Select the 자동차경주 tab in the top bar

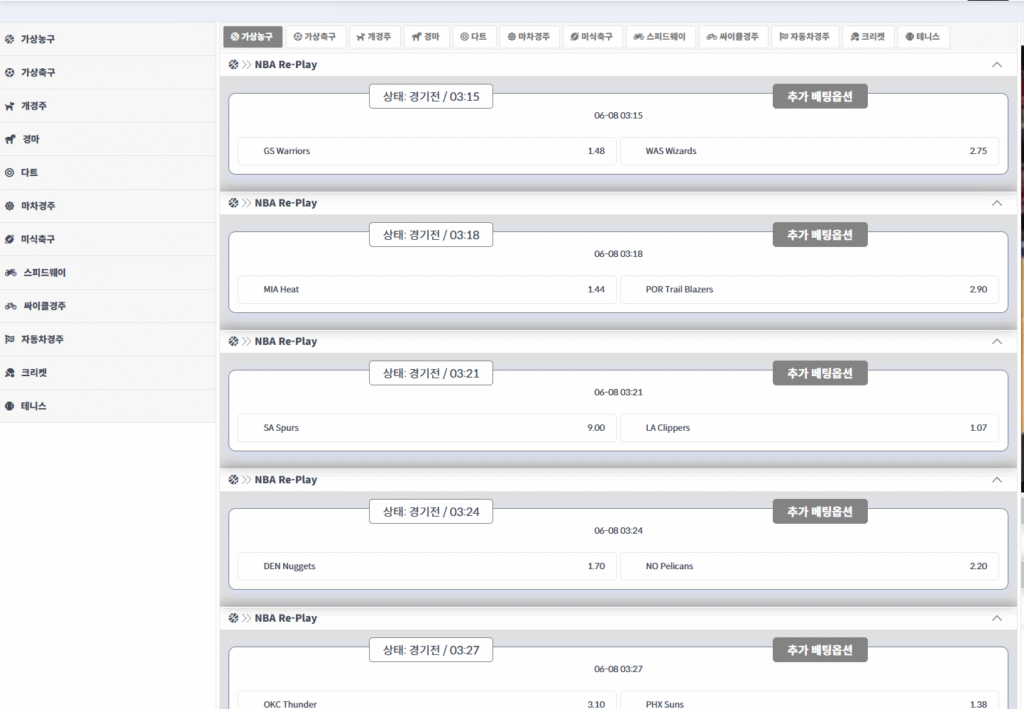point(805,37)
